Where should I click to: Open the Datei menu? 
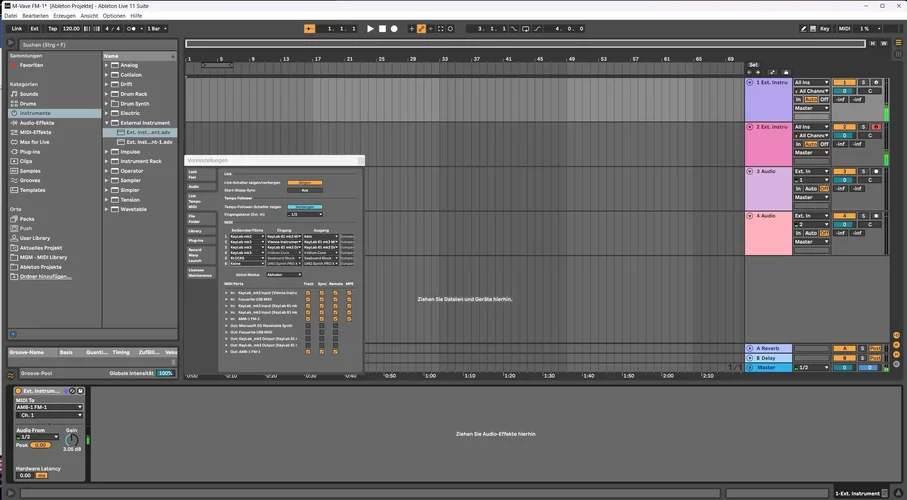click(x=10, y=16)
